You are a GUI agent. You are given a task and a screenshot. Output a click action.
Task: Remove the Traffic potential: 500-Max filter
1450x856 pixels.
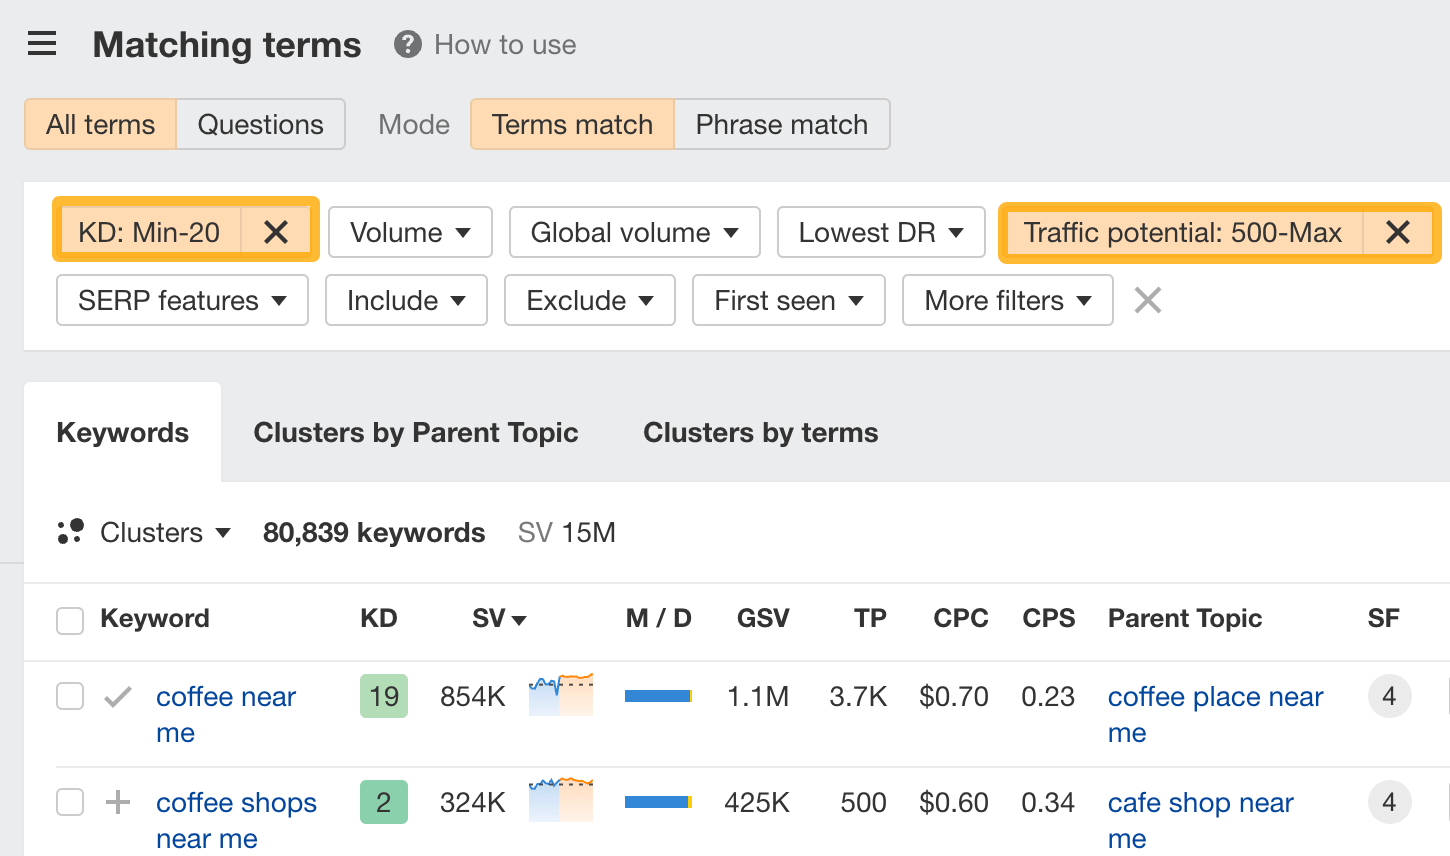1398,232
